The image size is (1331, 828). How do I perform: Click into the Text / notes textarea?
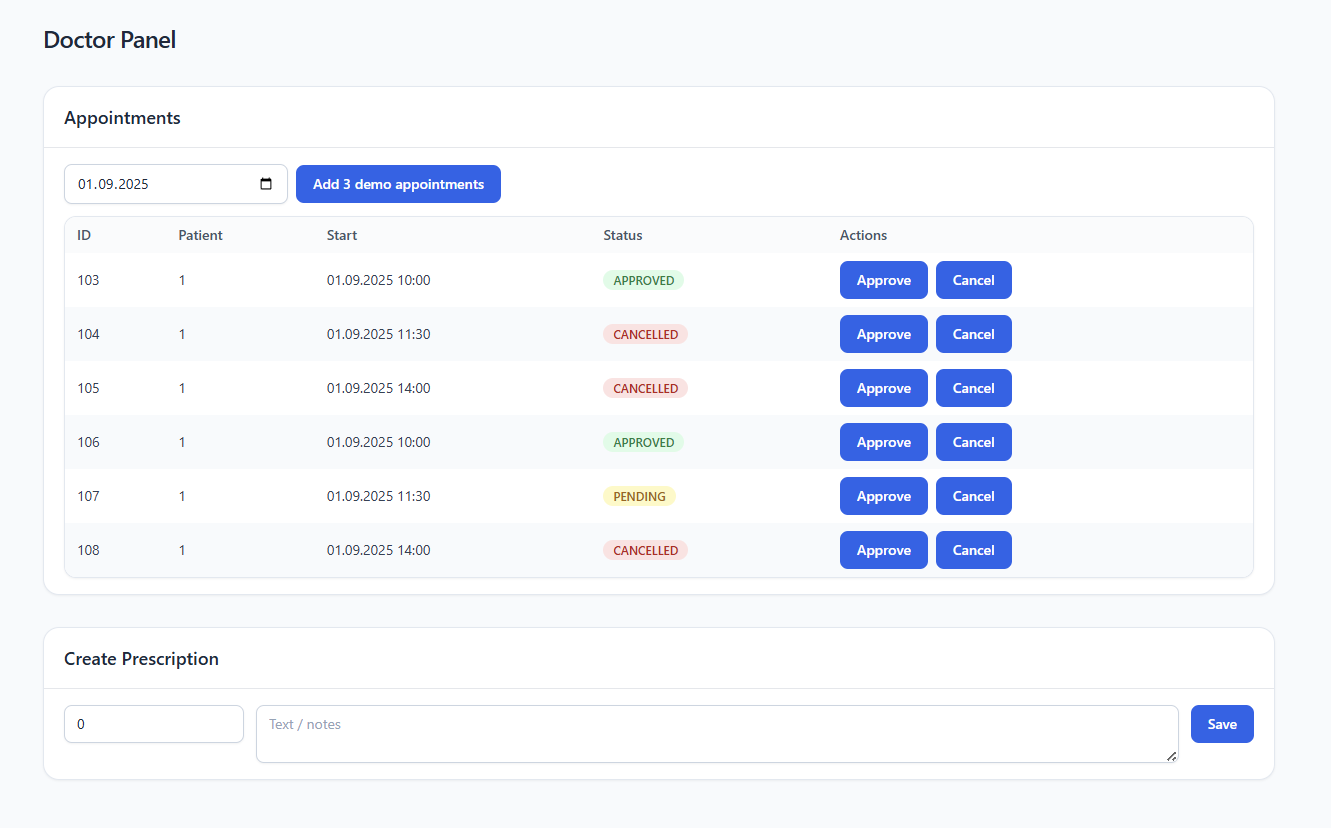[717, 734]
